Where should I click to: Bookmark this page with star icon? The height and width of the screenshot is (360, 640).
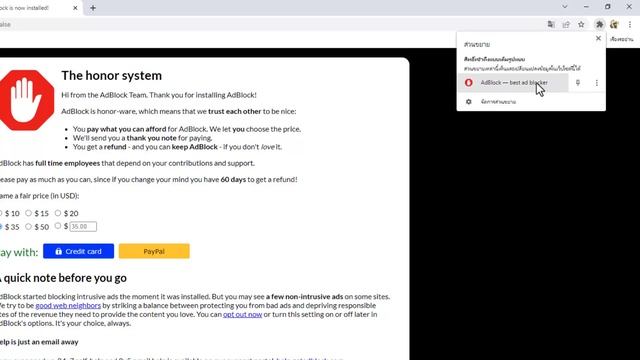tap(581, 24)
